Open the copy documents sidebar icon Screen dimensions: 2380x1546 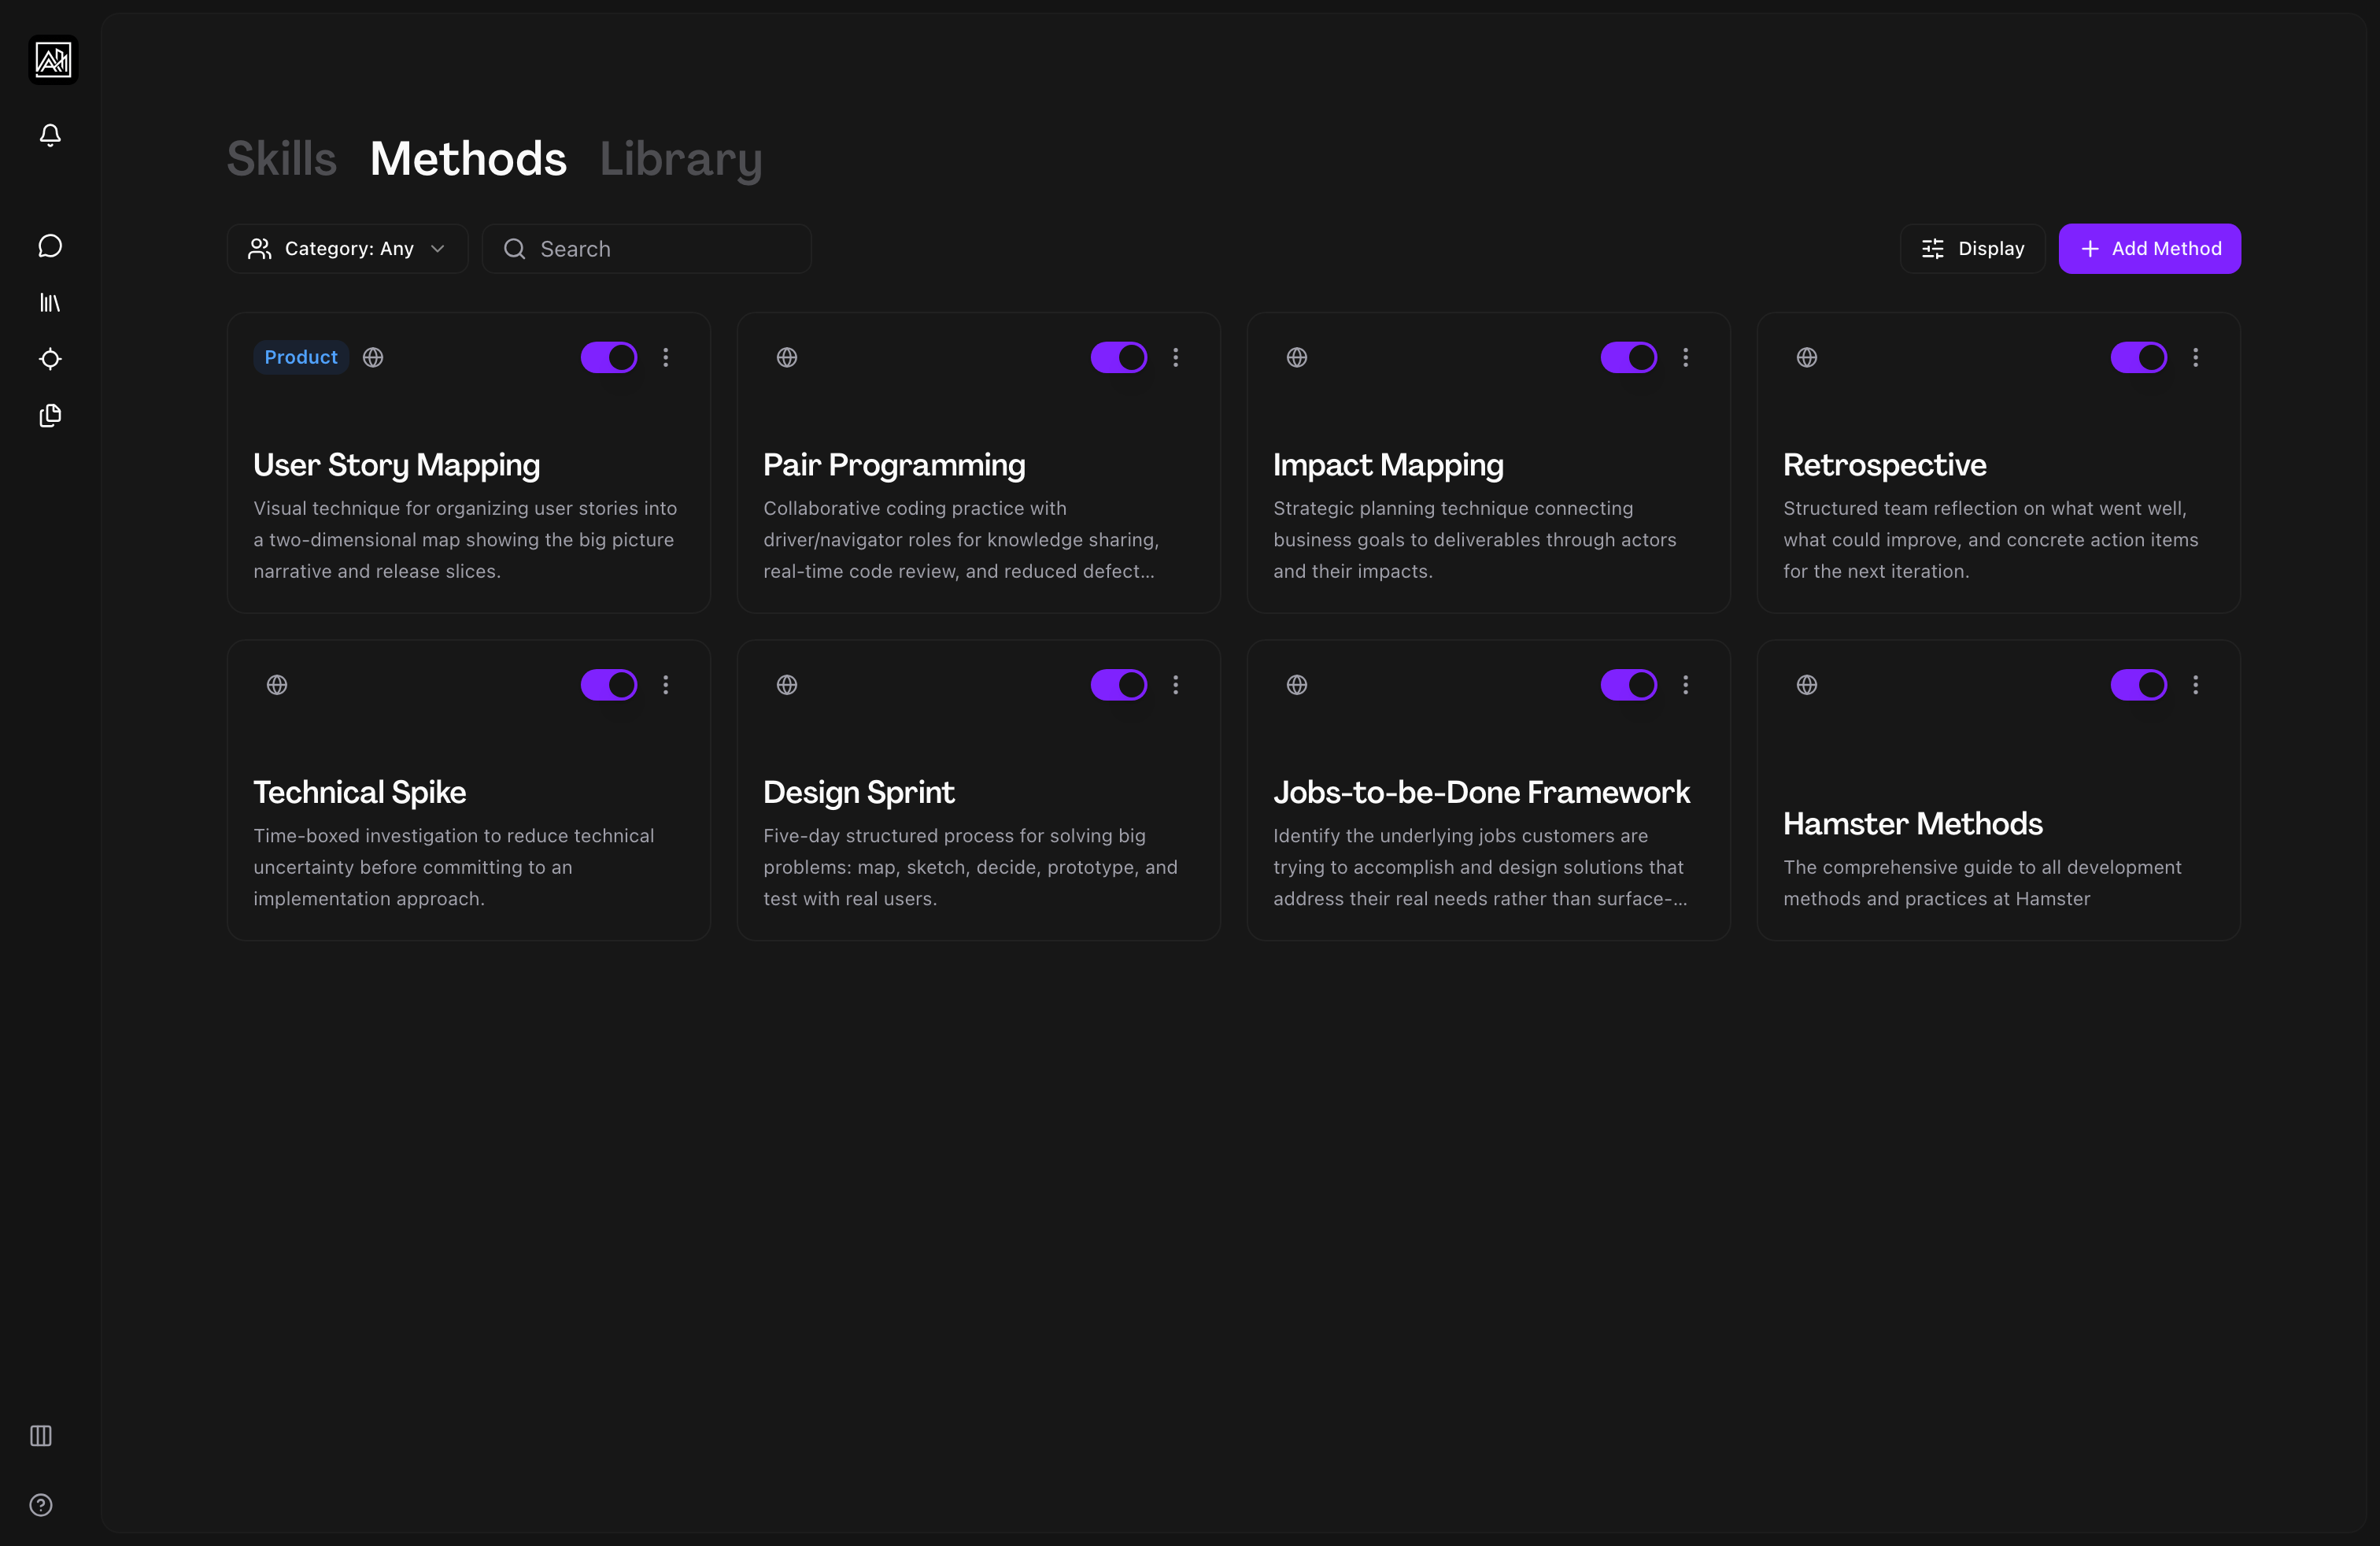(50, 415)
